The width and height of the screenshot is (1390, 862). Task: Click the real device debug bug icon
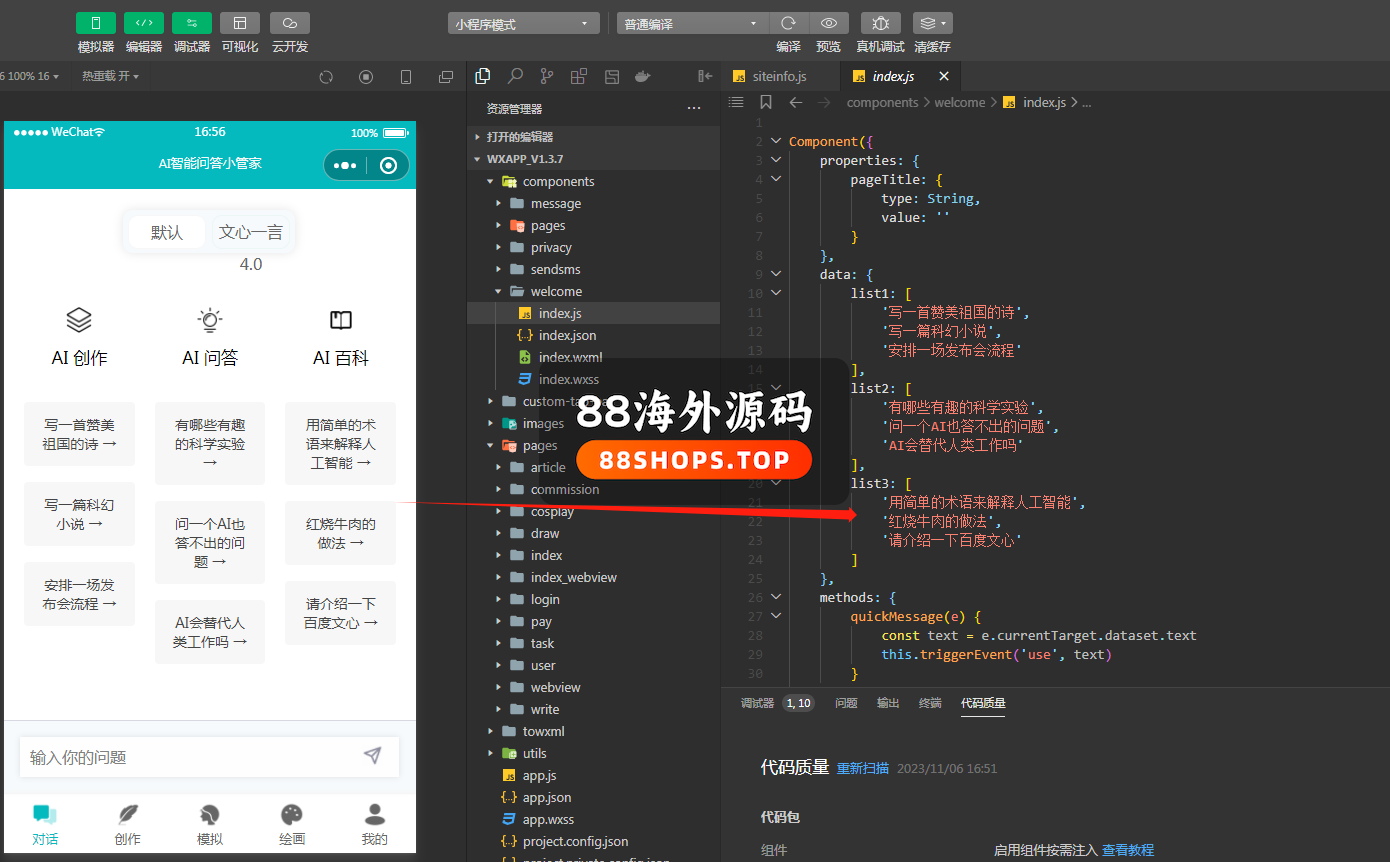(x=880, y=23)
